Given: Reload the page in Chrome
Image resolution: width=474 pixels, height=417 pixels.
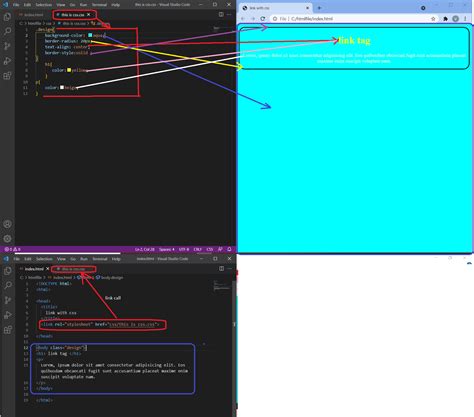Looking at the screenshot, I should click(263, 19).
